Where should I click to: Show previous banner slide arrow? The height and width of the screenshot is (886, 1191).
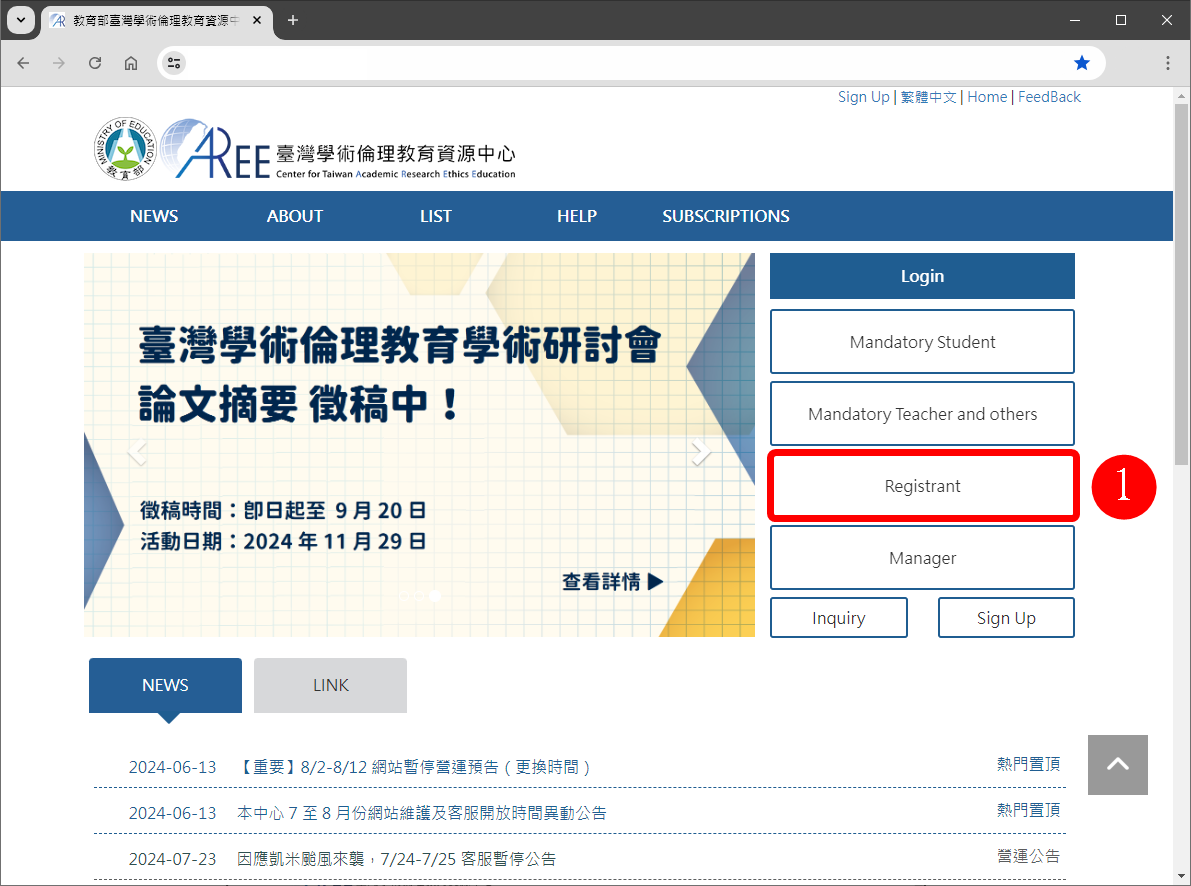pyautogui.click(x=137, y=453)
